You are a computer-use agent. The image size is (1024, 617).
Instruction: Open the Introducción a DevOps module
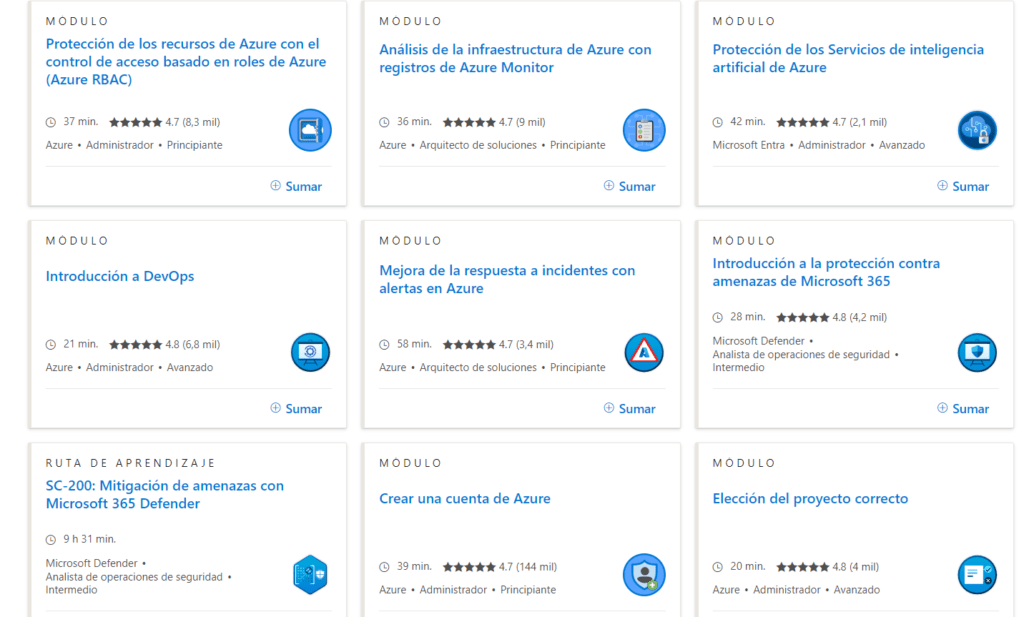(120, 276)
